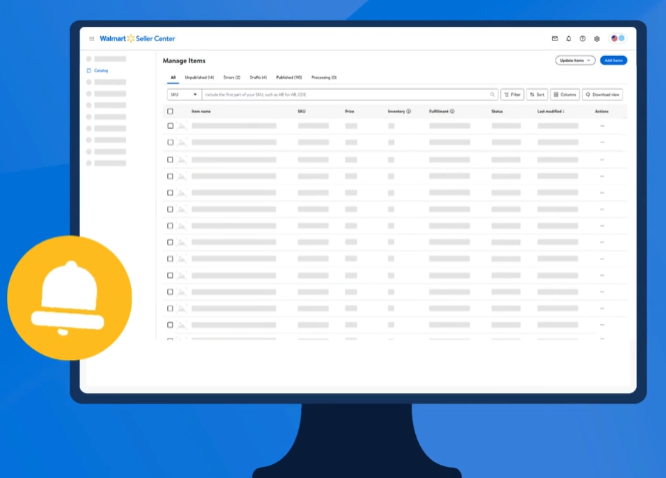Click the Add Items button
The image size is (666, 478).
(x=613, y=60)
